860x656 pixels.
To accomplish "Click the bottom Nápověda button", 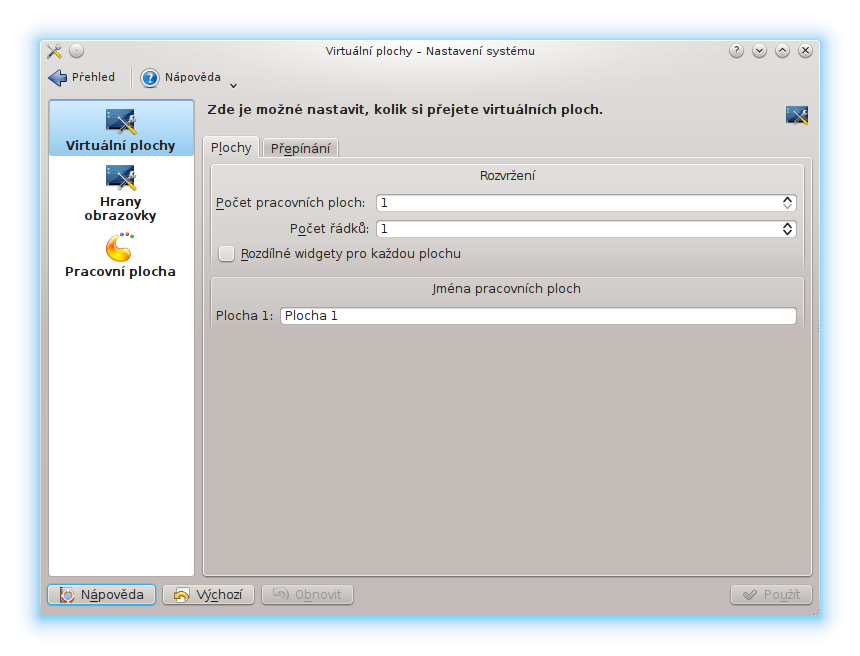I will tap(101, 595).
